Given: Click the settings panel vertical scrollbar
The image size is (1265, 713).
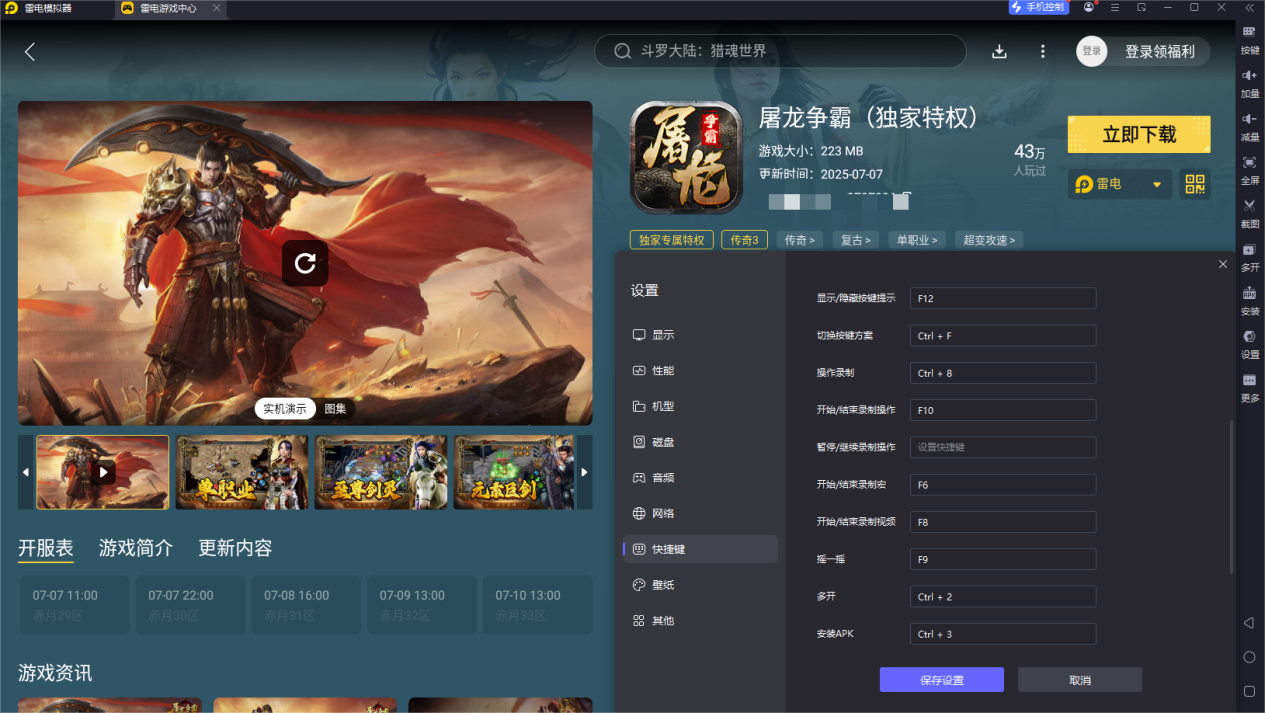Looking at the screenshot, I should (x=1231, y=497).
